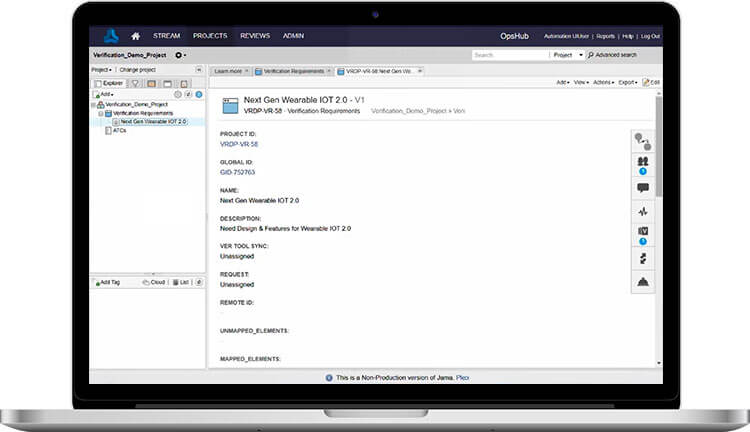750x432 pixels.
Task: Open the comments speech bubble panel
Action: tap(643, 188)
